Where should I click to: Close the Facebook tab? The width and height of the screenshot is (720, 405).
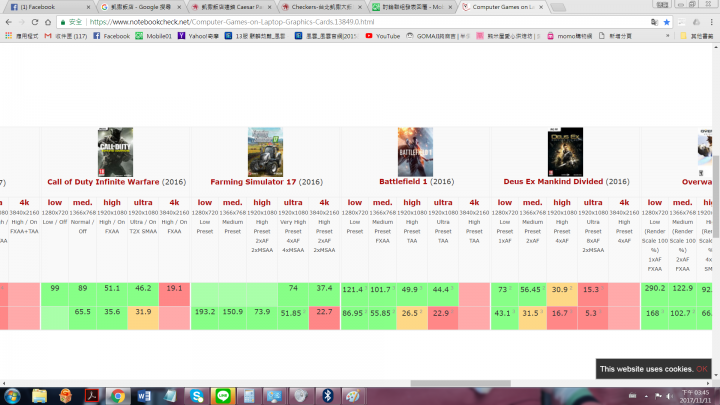click(x=88, y=7)
